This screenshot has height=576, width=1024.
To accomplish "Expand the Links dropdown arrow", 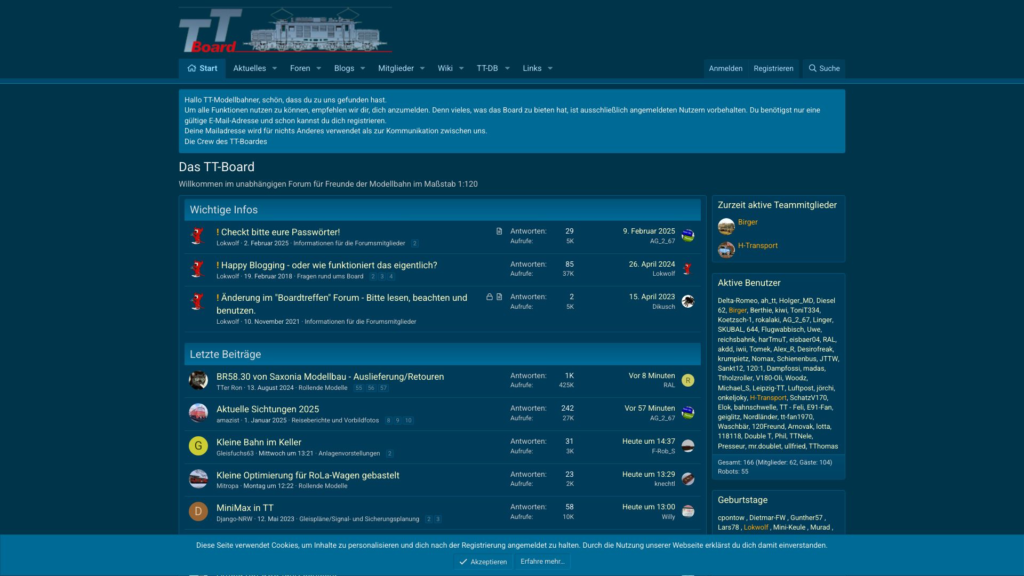I will pyautogui.click(x=550, y=69).
